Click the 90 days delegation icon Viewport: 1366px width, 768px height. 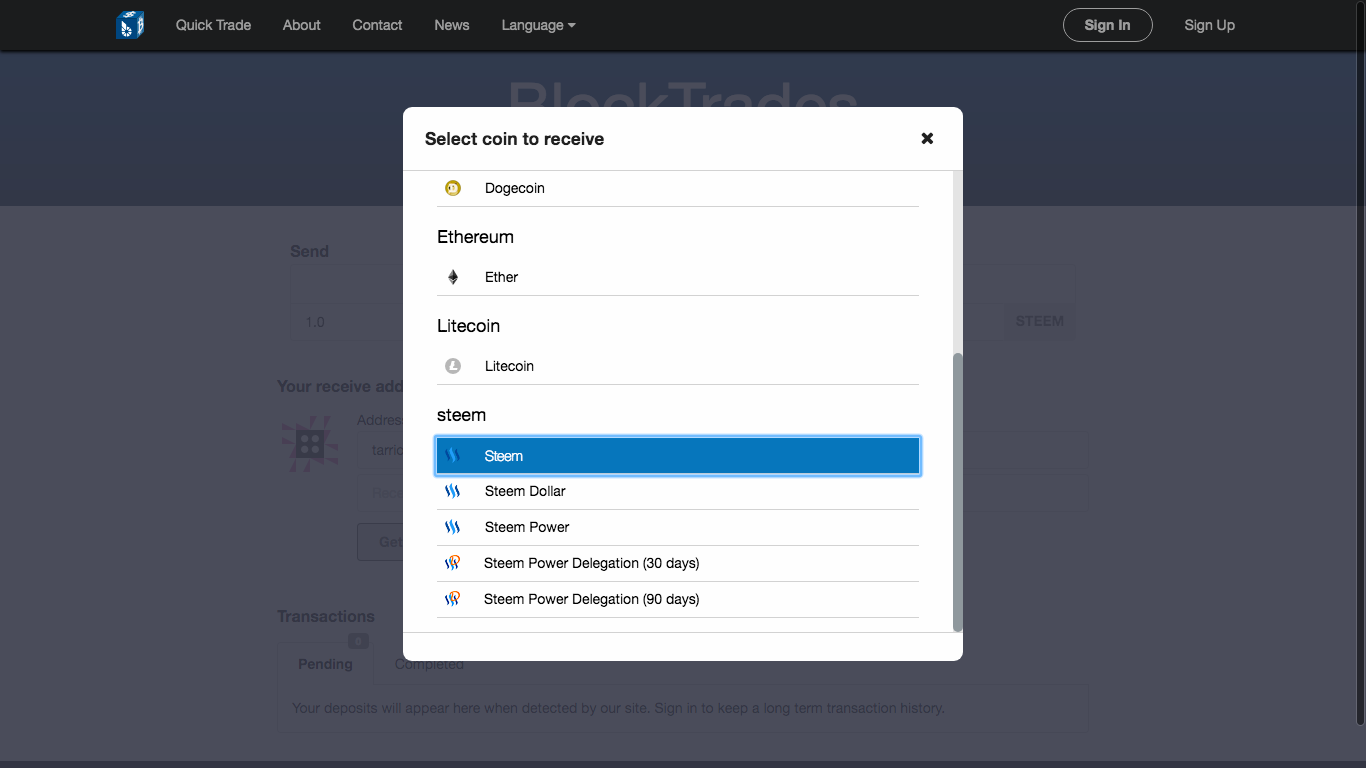[452, 599]
